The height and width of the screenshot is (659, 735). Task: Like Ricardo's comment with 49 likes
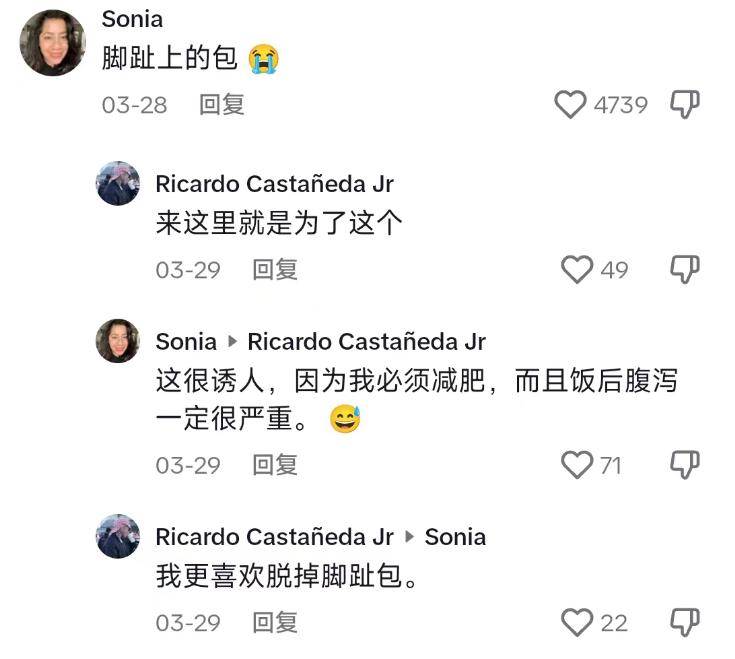click(577, 269)
